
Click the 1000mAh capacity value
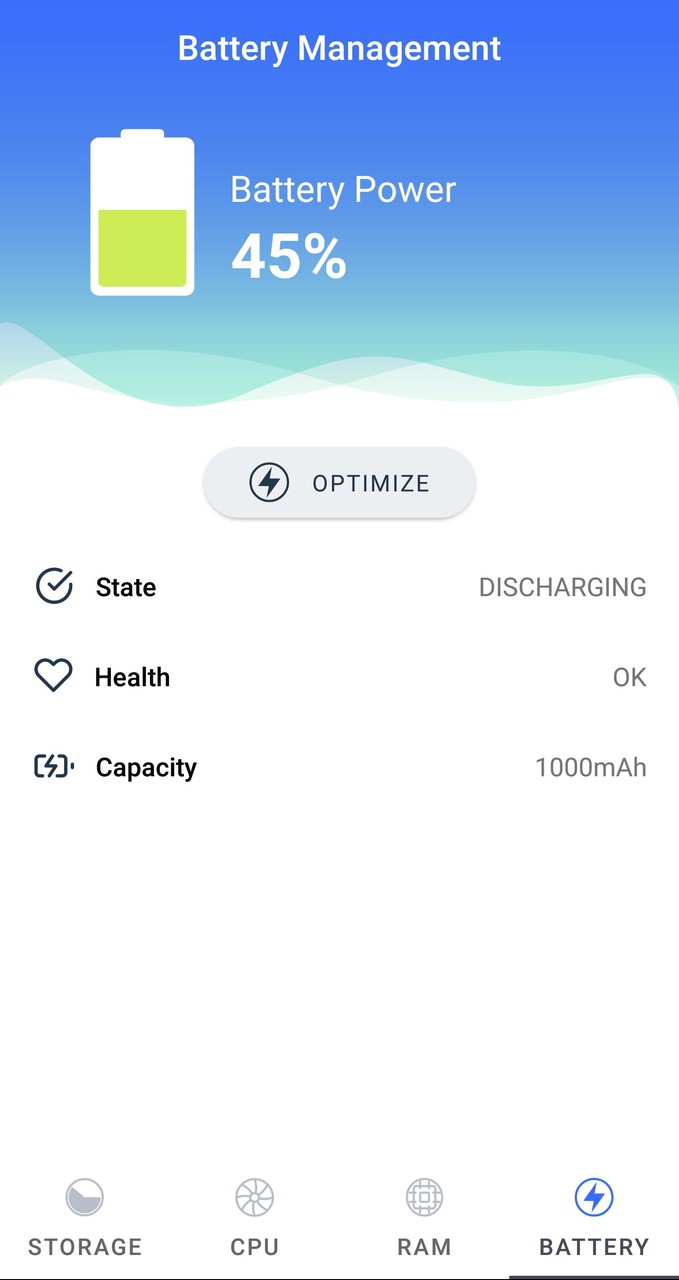[x=590, y=767]
